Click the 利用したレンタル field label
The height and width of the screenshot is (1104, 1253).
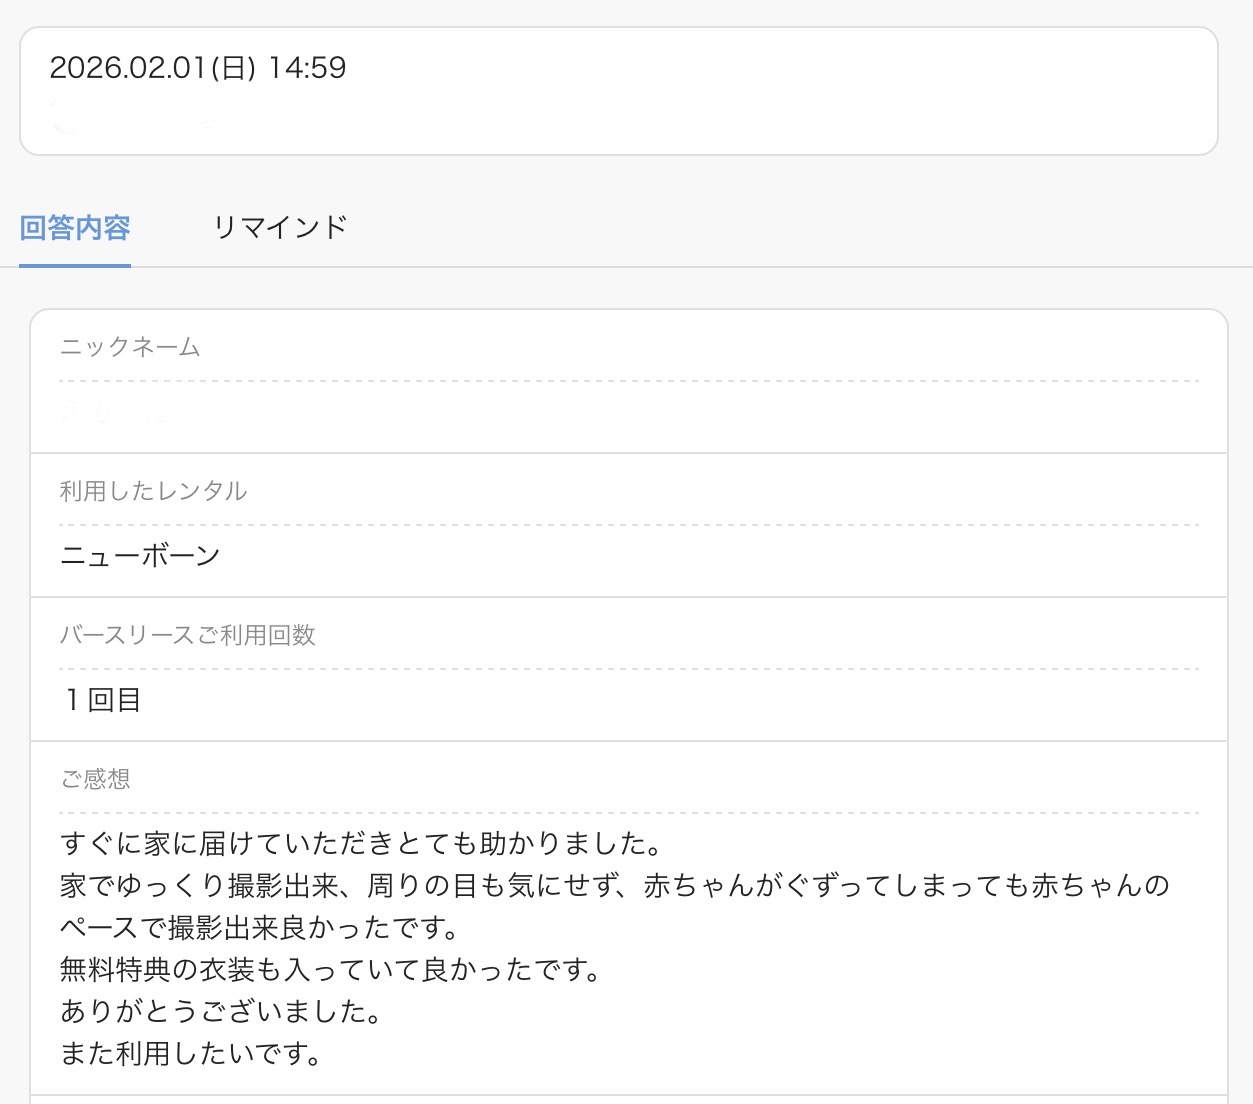coord(153,491)
